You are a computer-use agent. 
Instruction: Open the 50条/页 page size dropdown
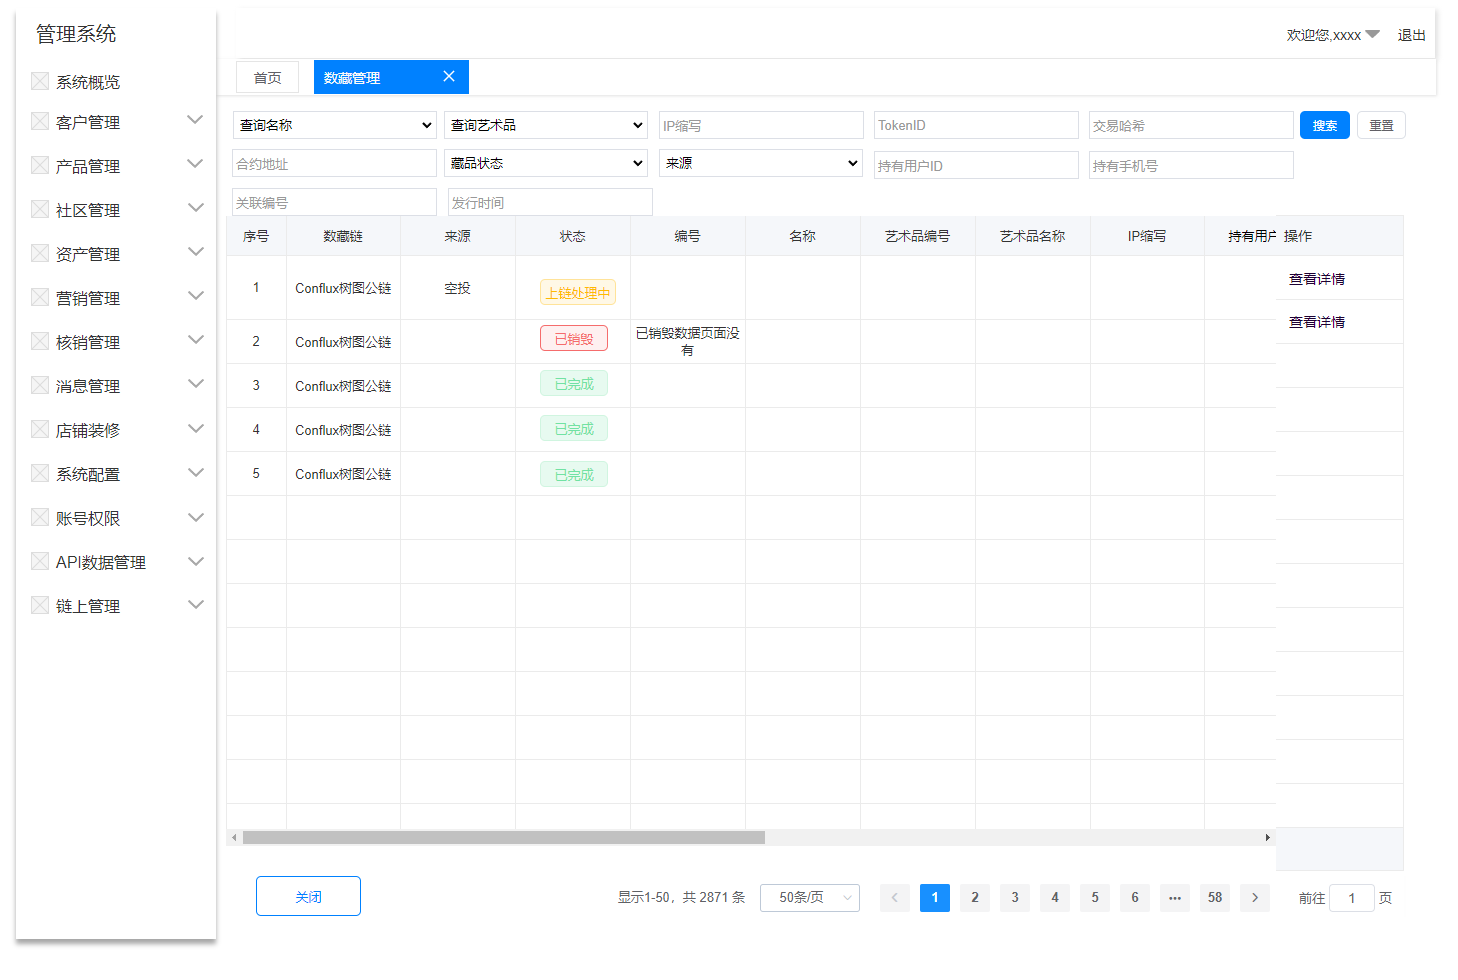810,897
